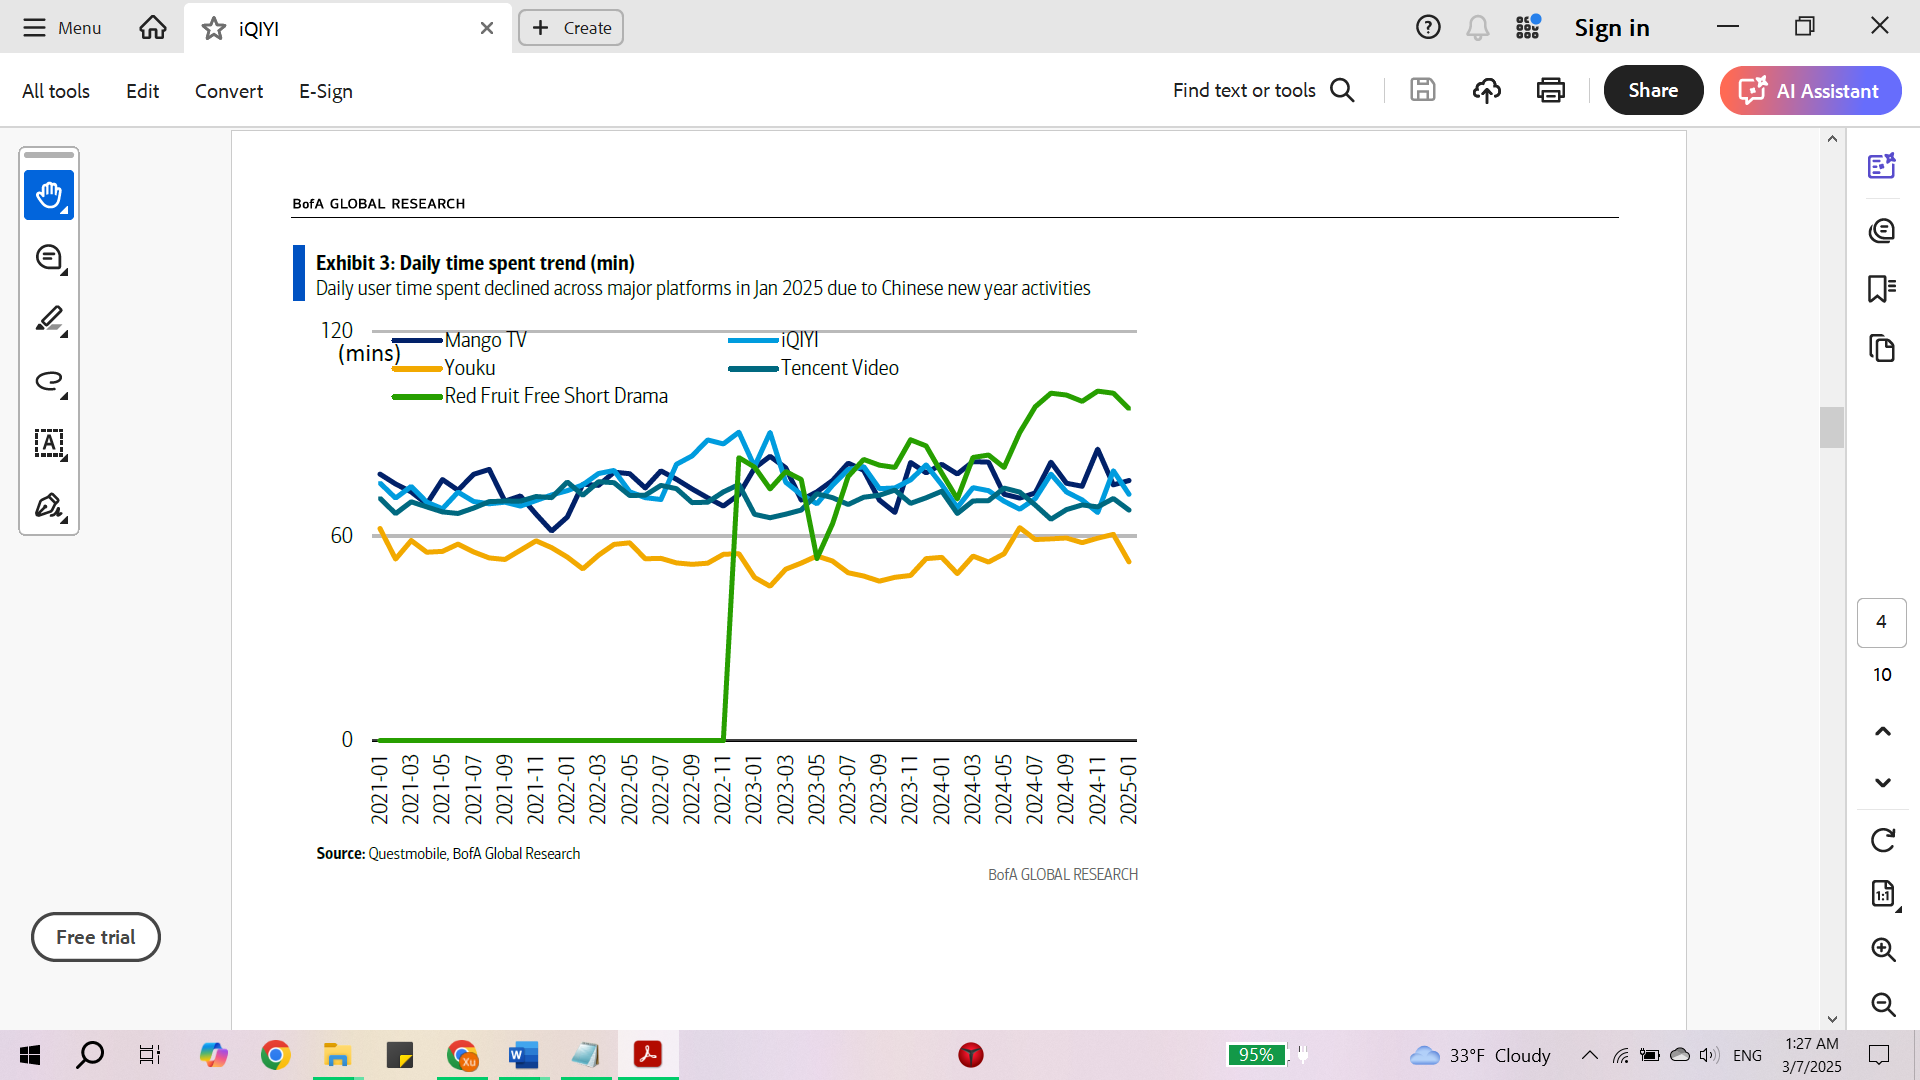
Task: Open the comments panel icon
Action: pyautogui.click(x=1882, y=231)
